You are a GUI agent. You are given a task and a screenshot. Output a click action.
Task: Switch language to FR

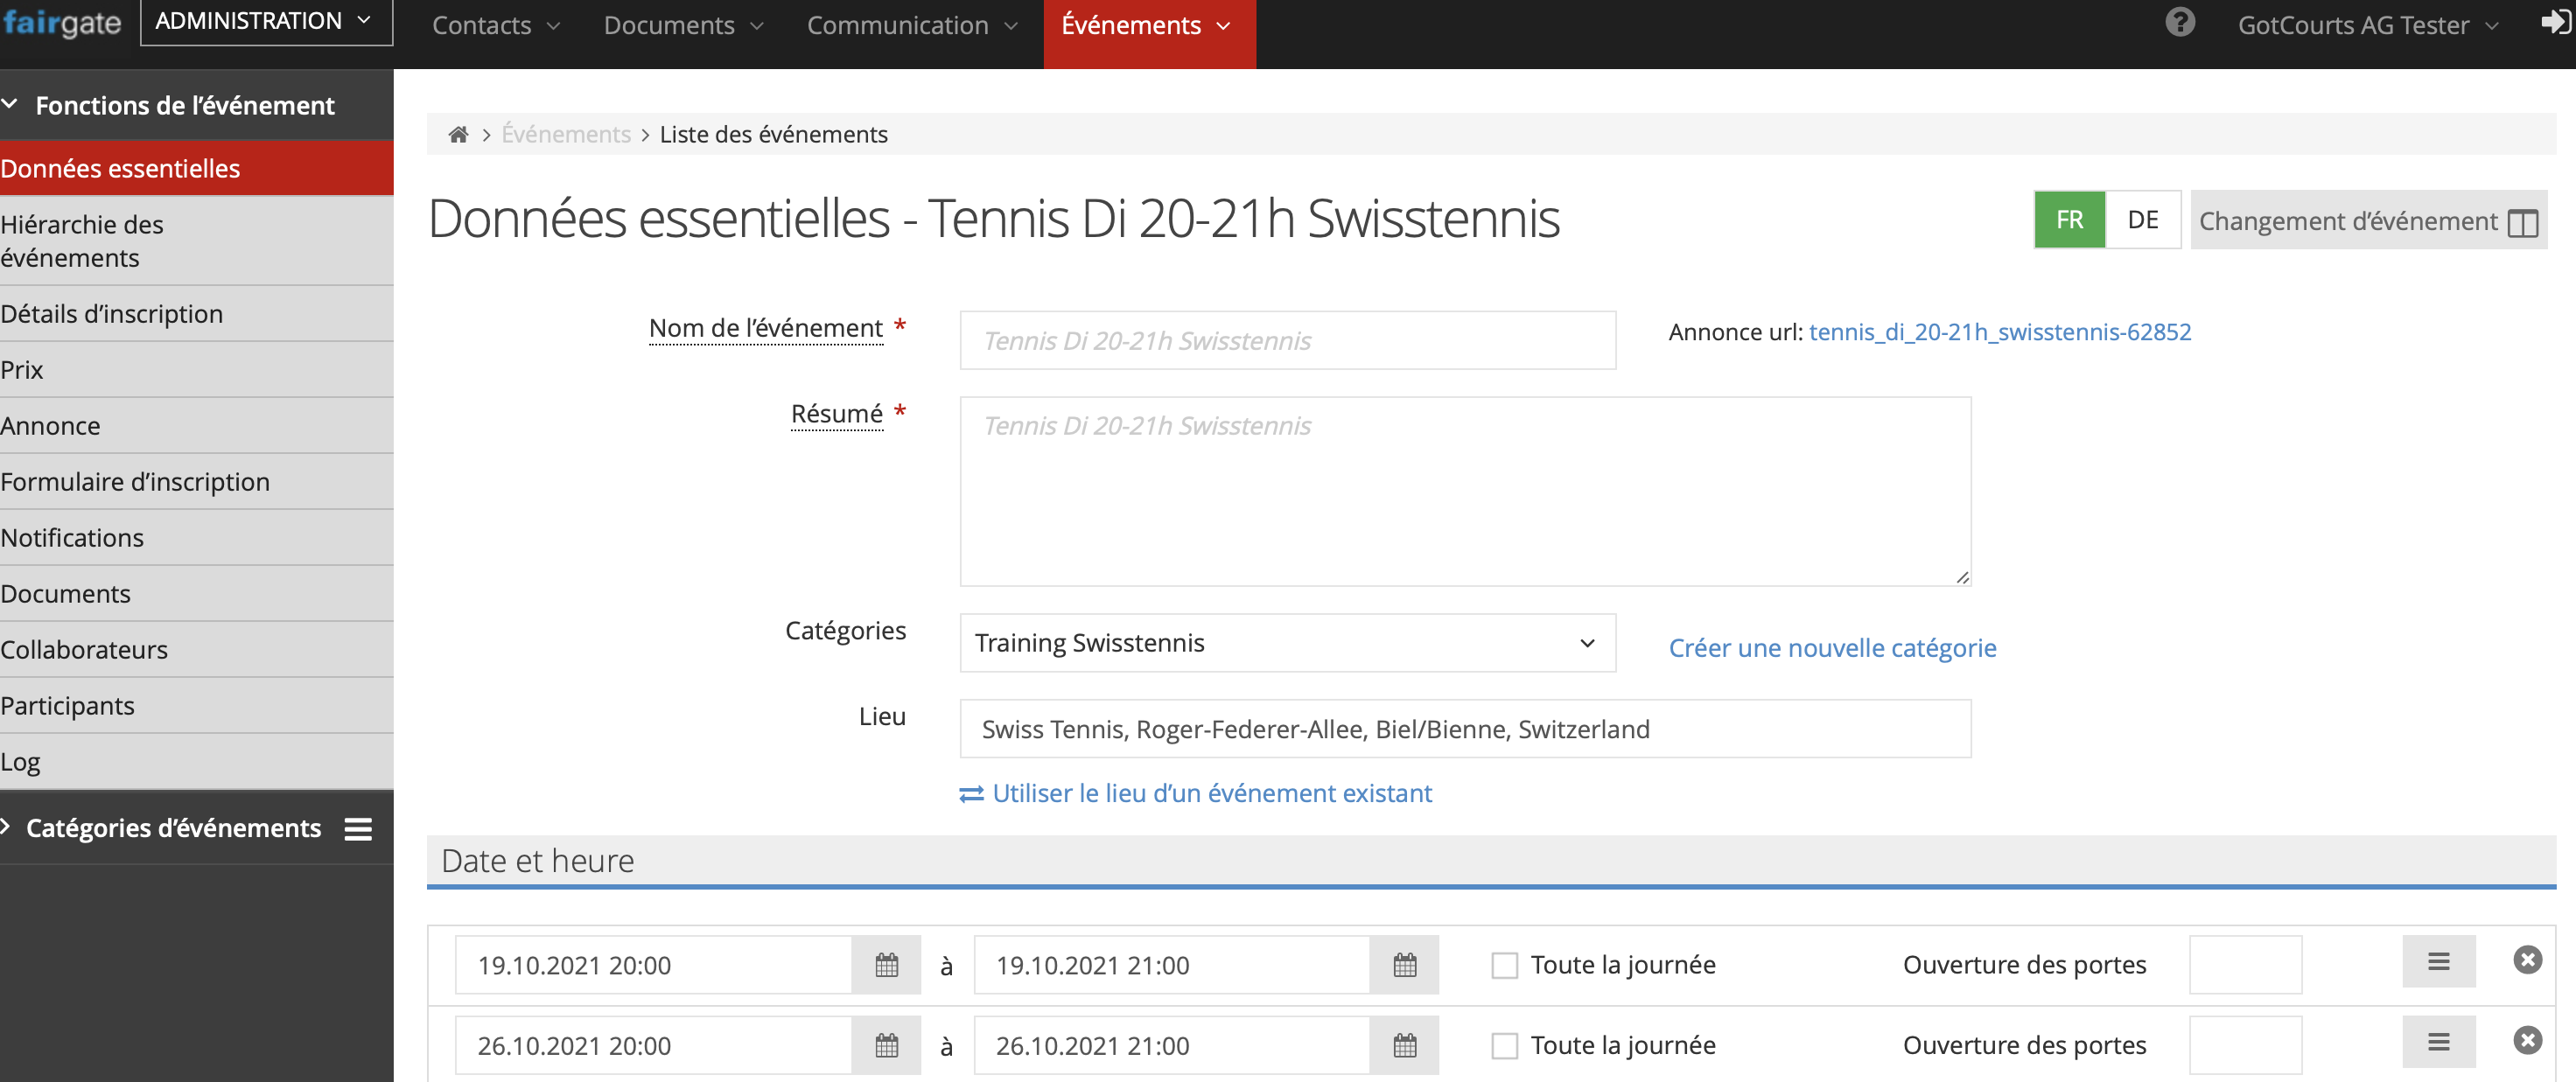2069,219
